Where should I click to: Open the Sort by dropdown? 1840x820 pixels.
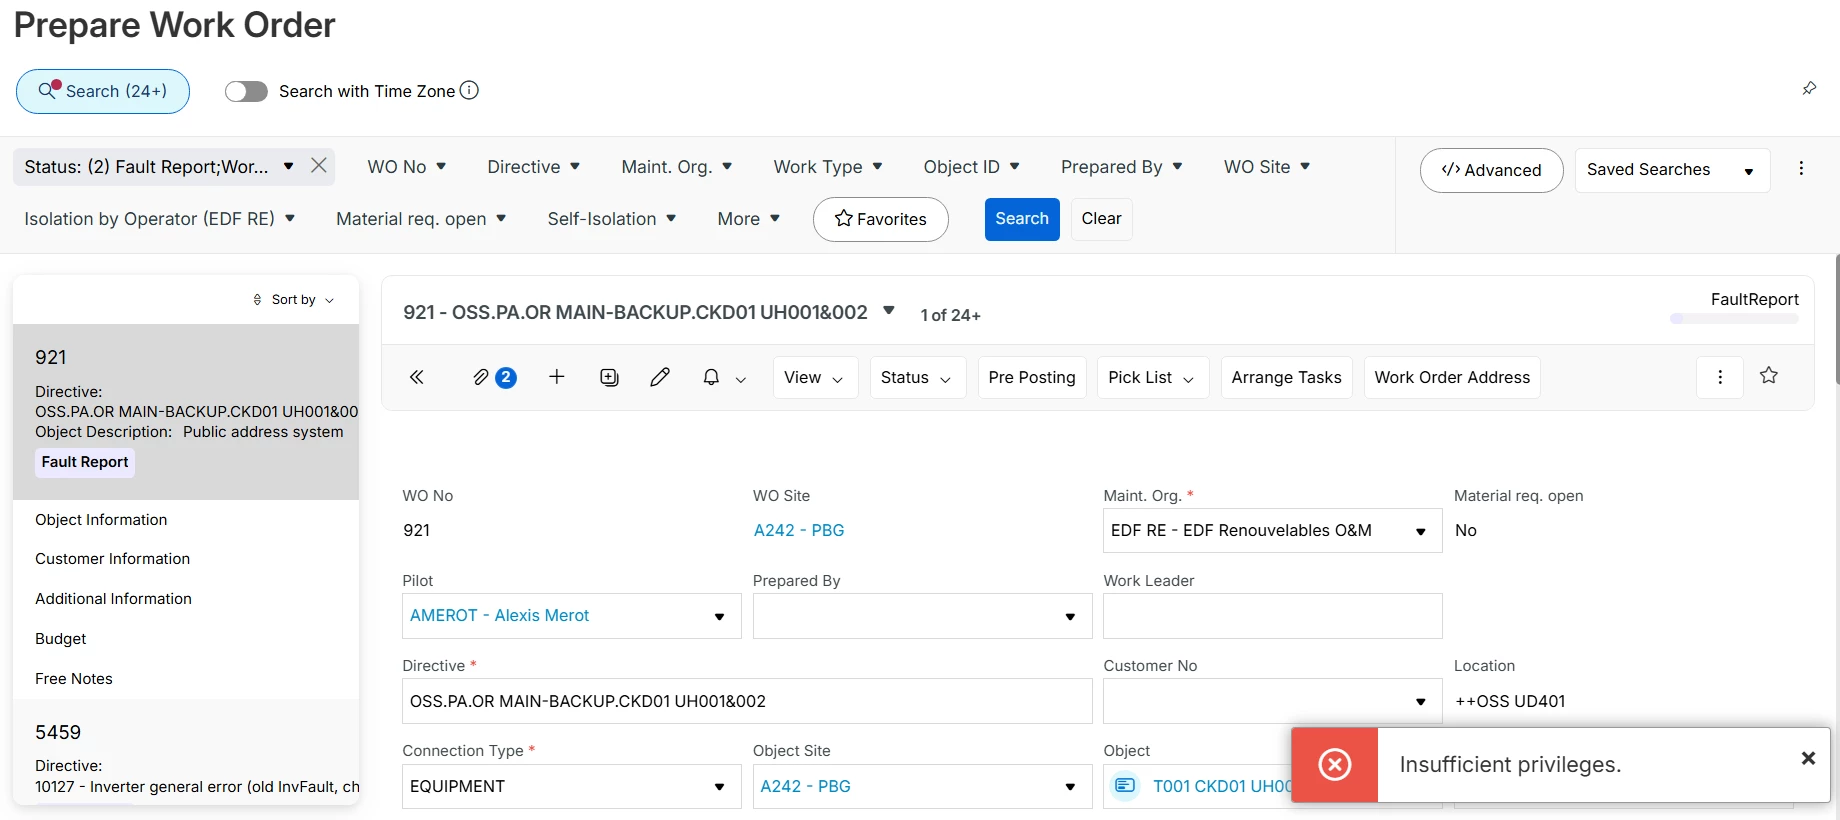point(294,299)
